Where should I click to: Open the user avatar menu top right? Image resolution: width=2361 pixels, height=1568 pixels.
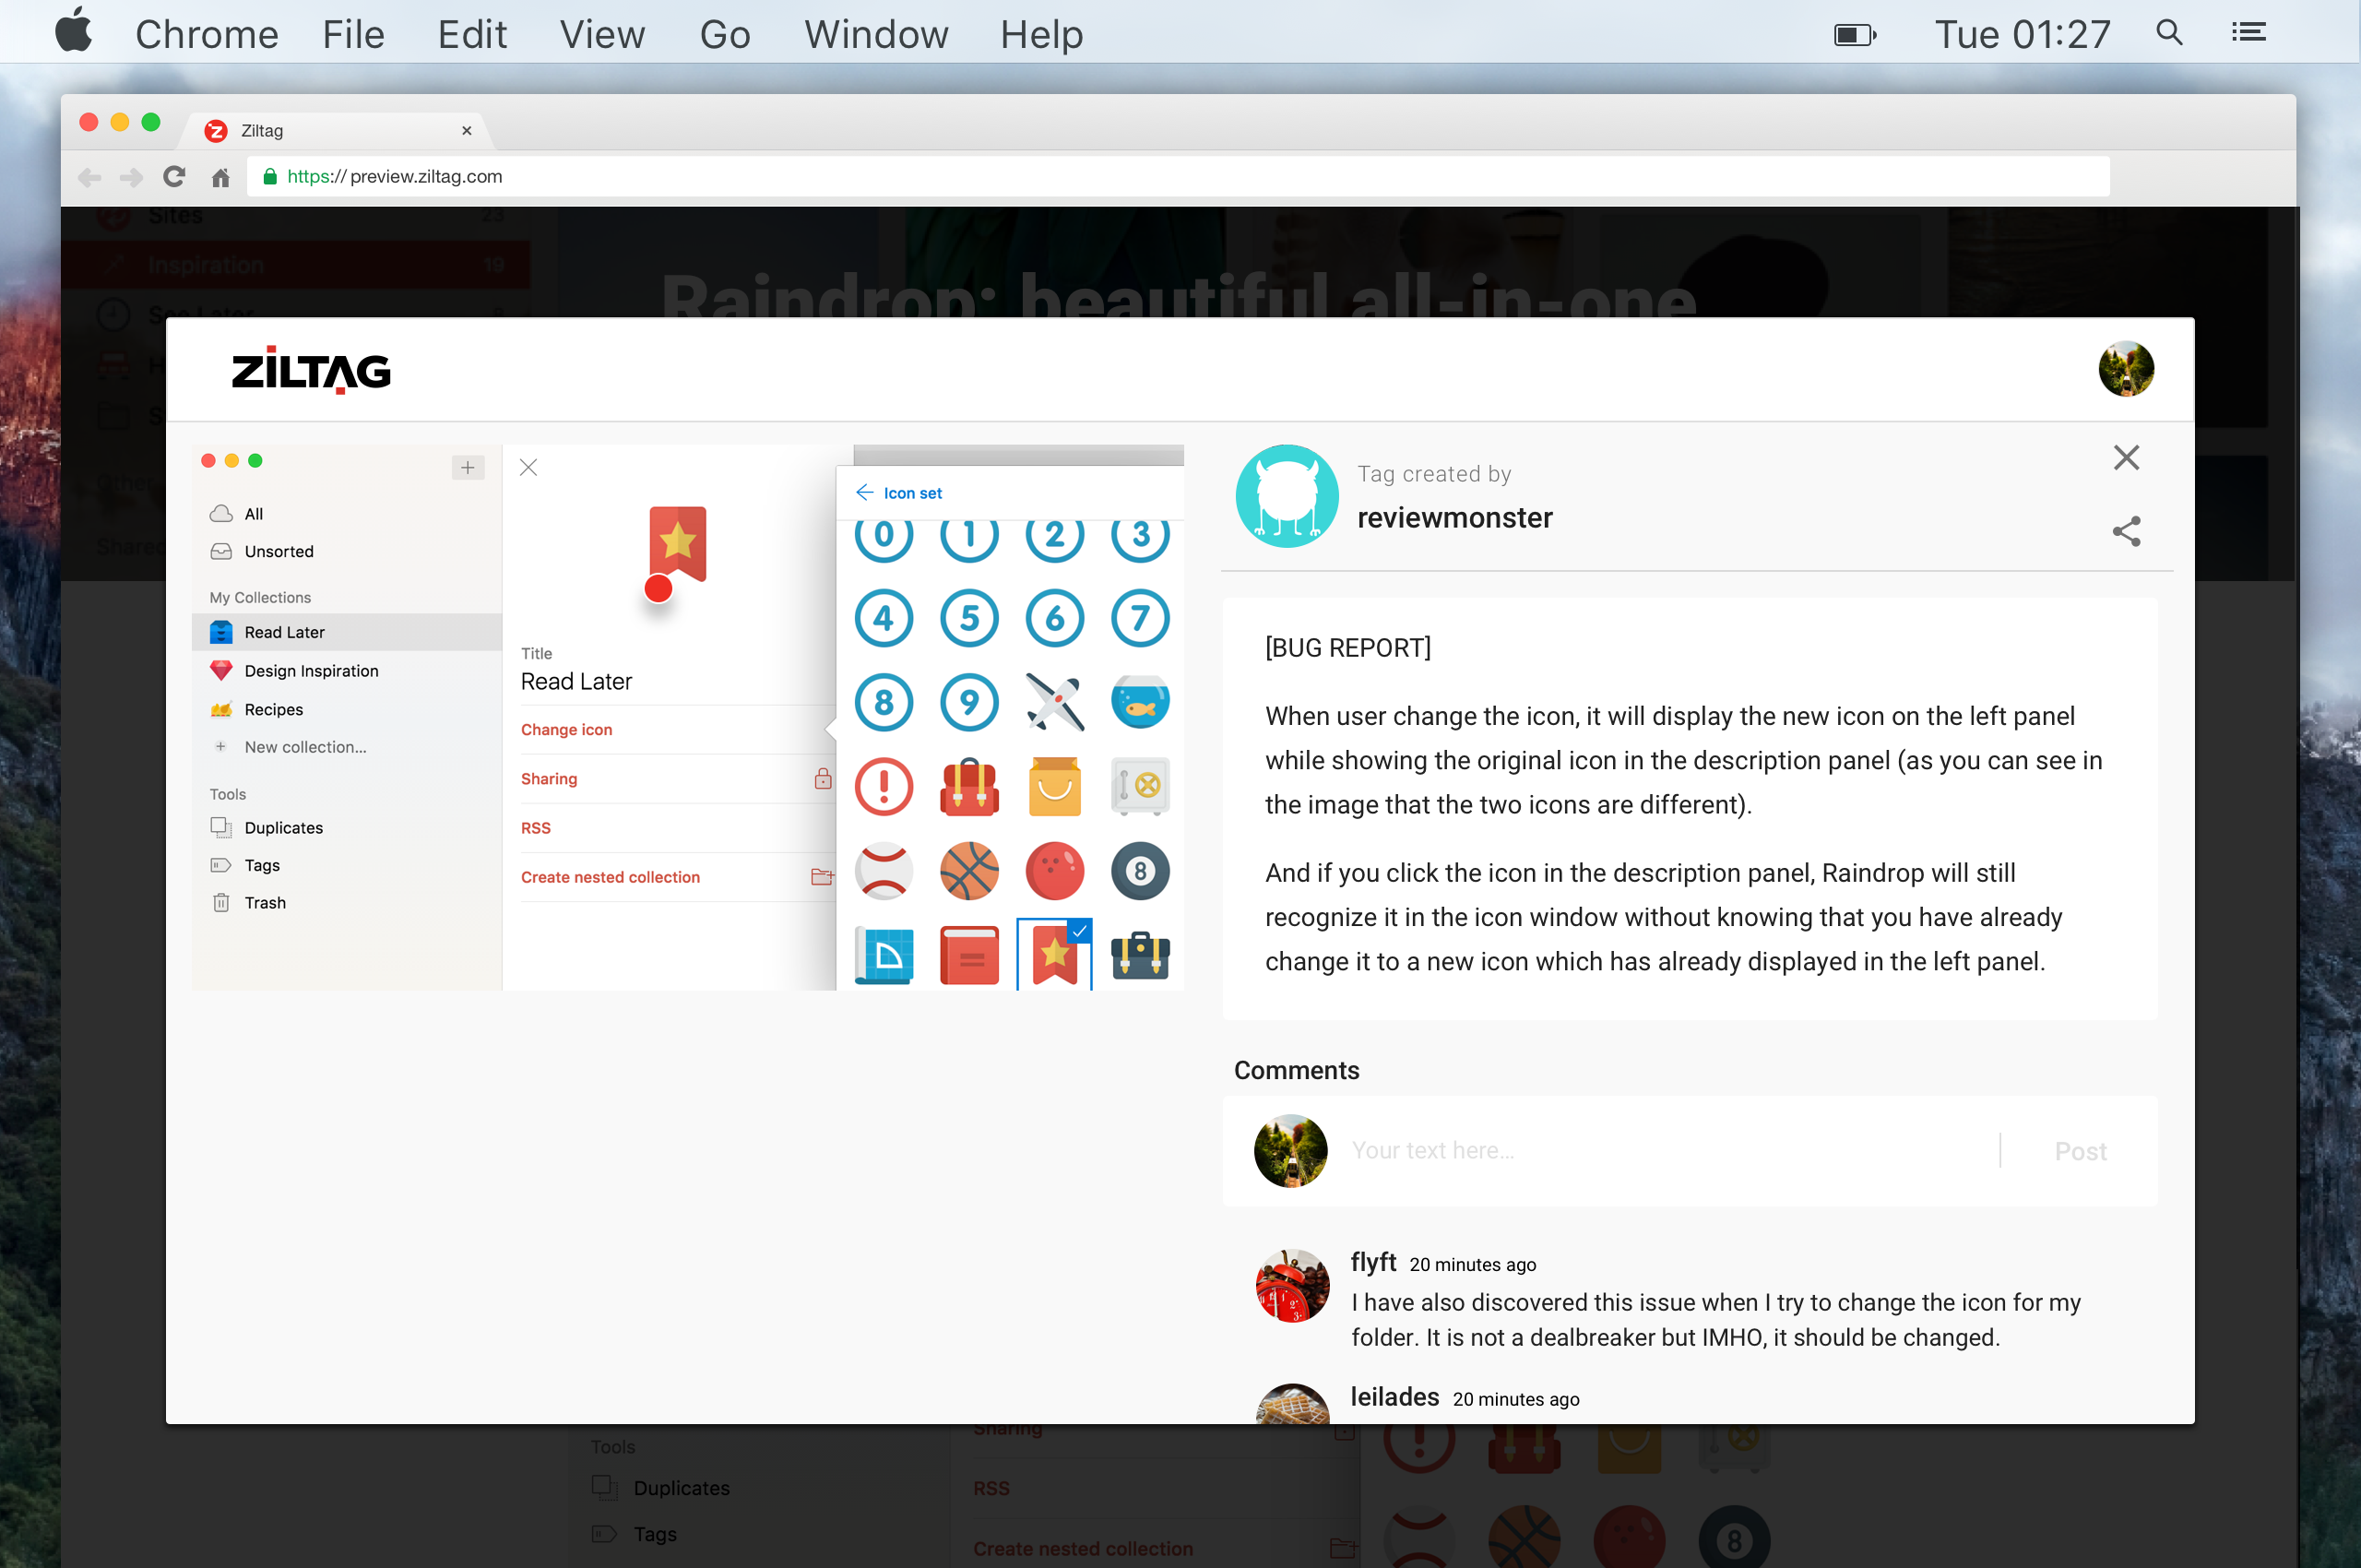tap(2126, 369)
